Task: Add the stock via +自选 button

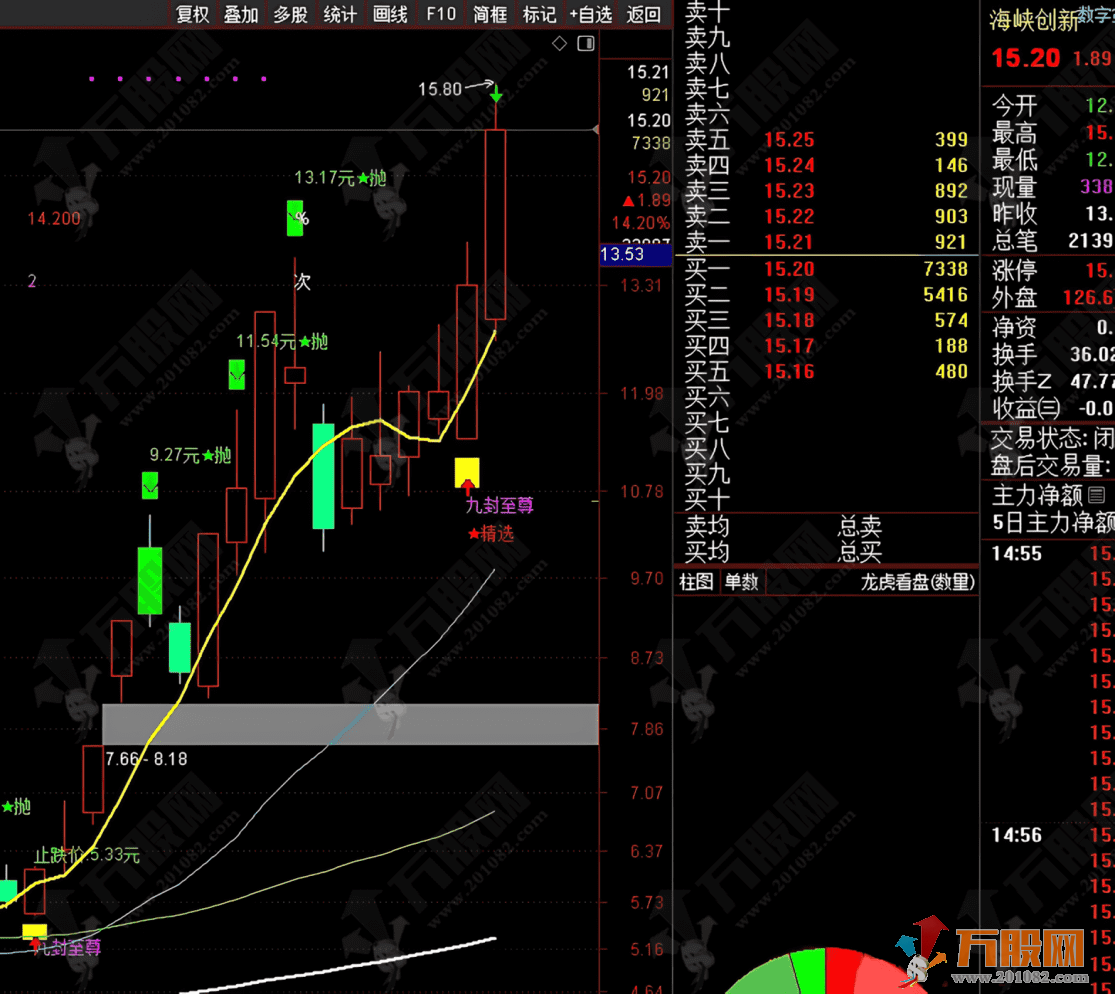Action: click(590, 14)
